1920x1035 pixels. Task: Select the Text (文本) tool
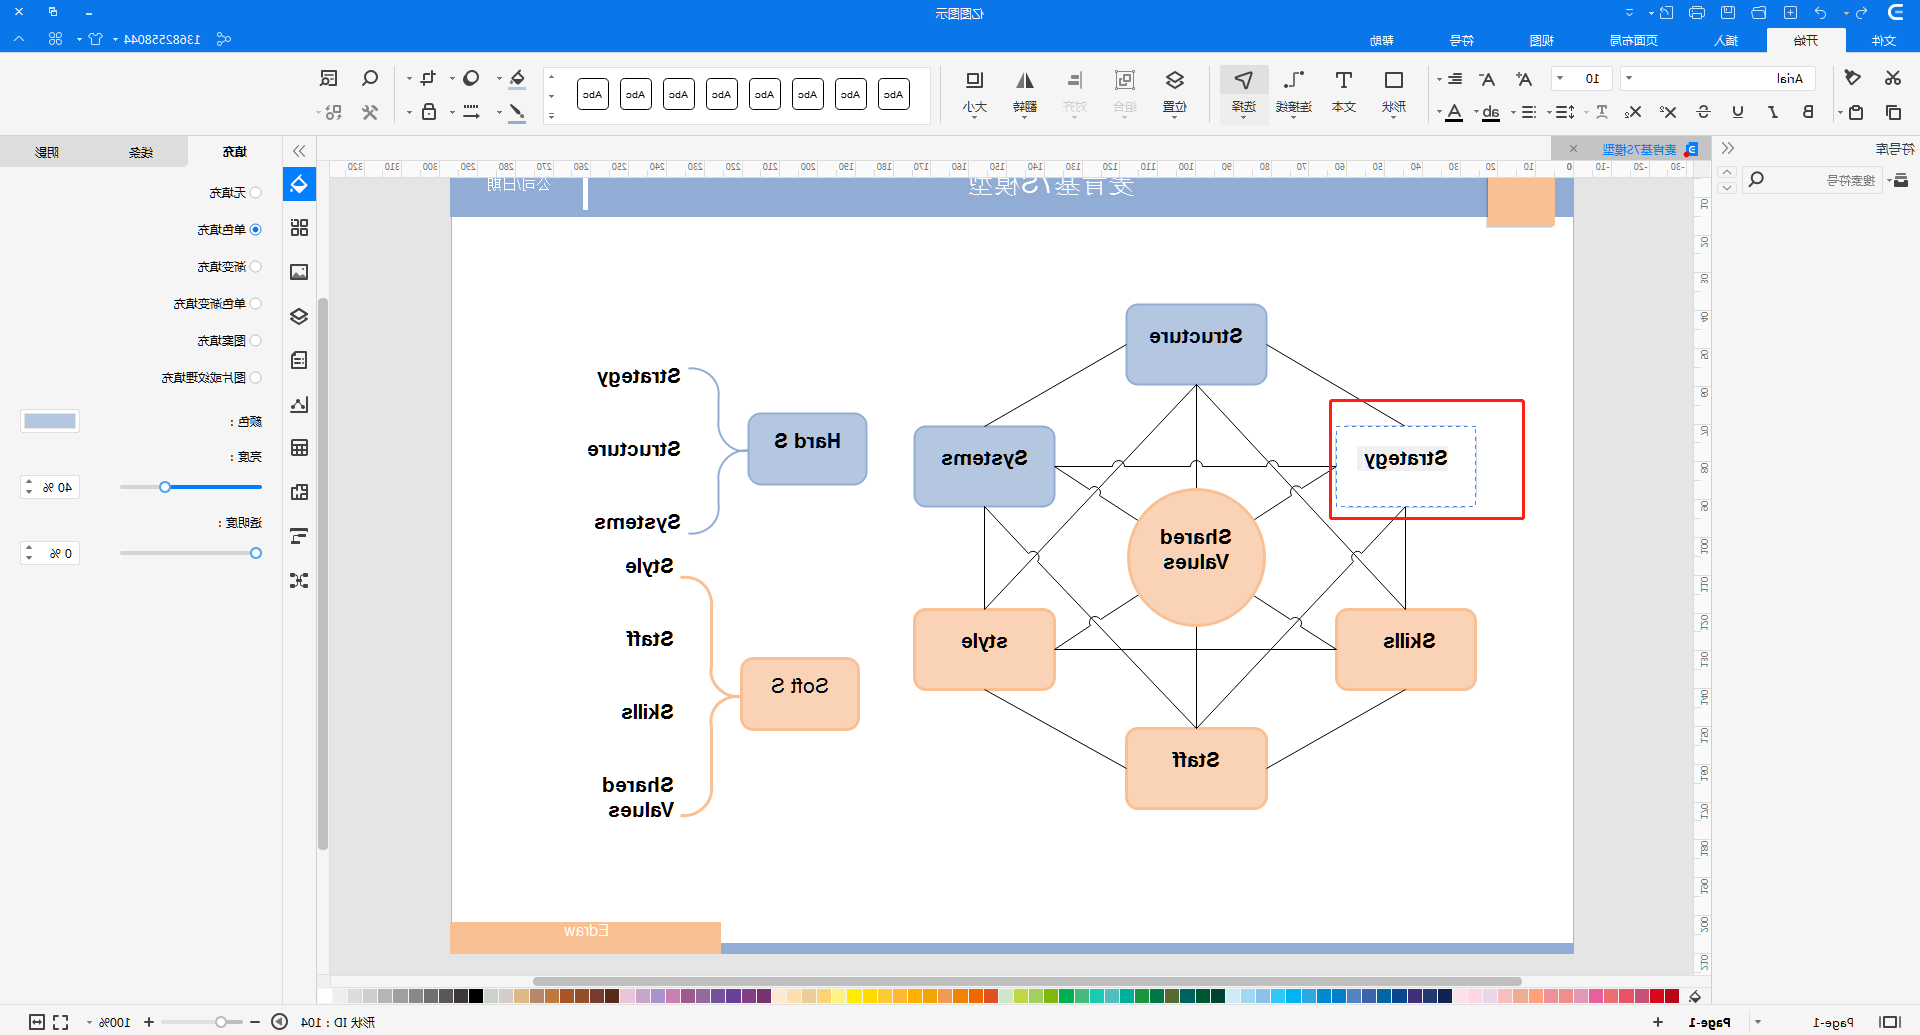pos(1344,92)
